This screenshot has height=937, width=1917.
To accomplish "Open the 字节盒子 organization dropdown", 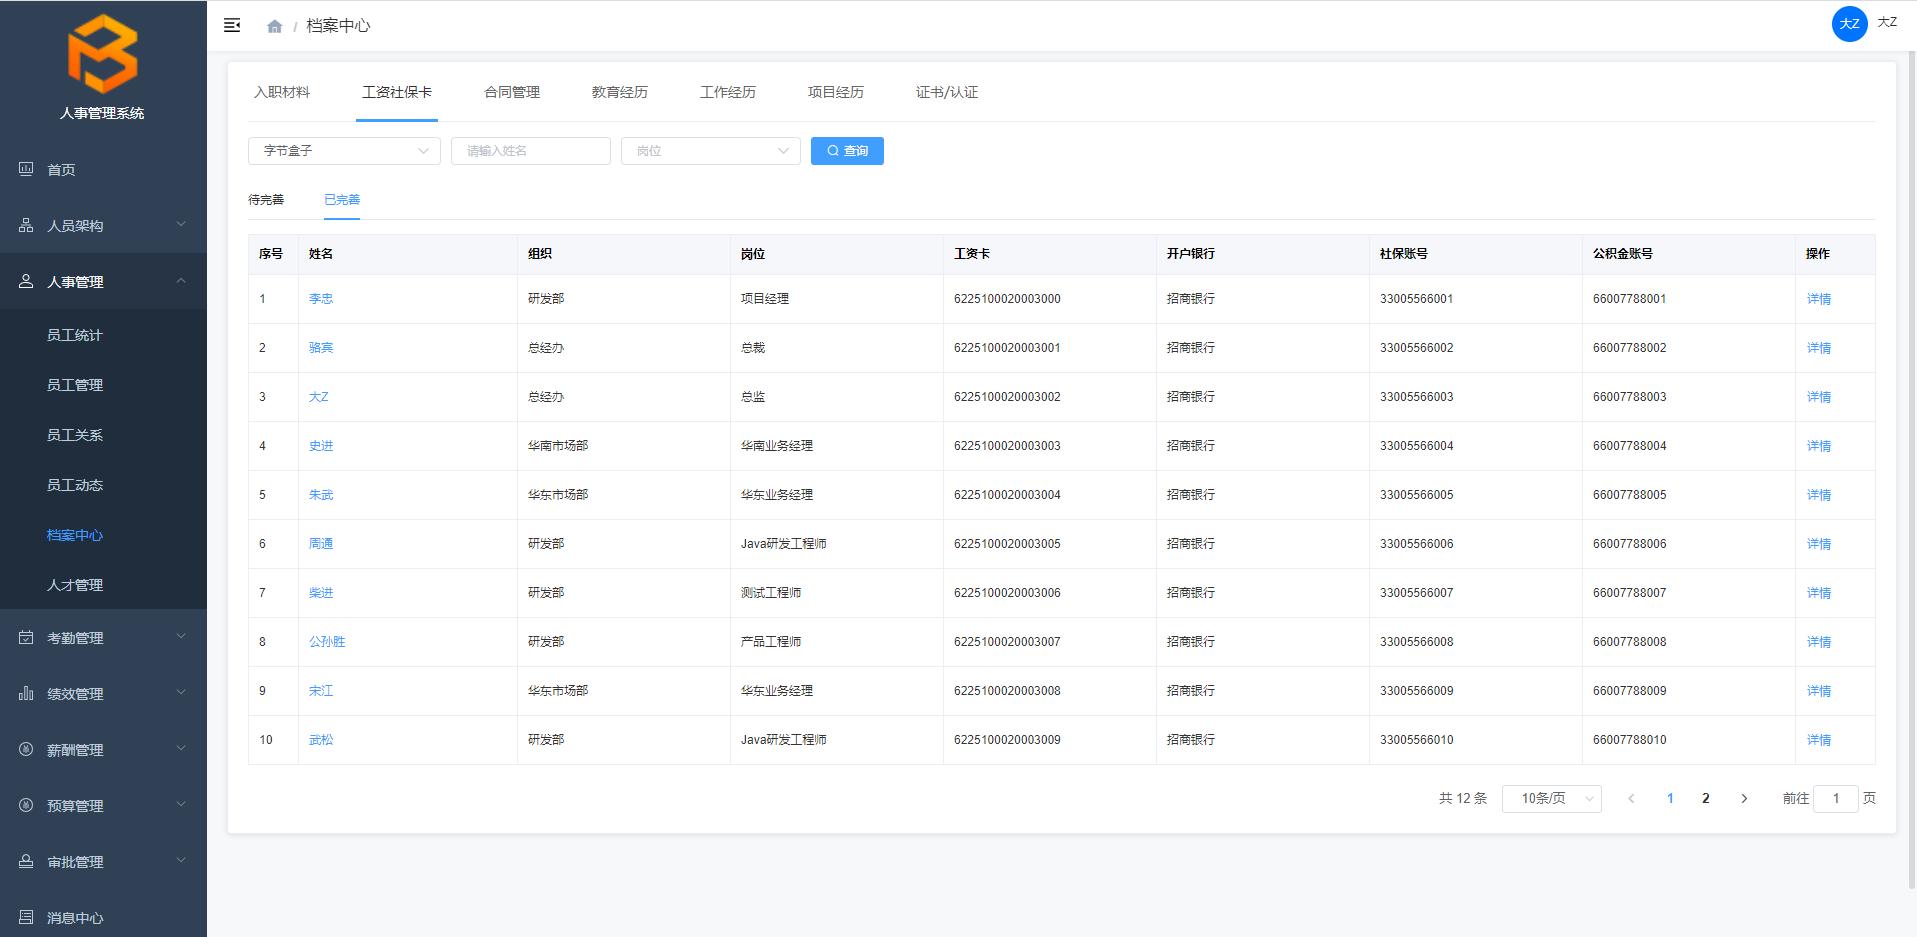I will pyautogui.click(x=344, y=151).
